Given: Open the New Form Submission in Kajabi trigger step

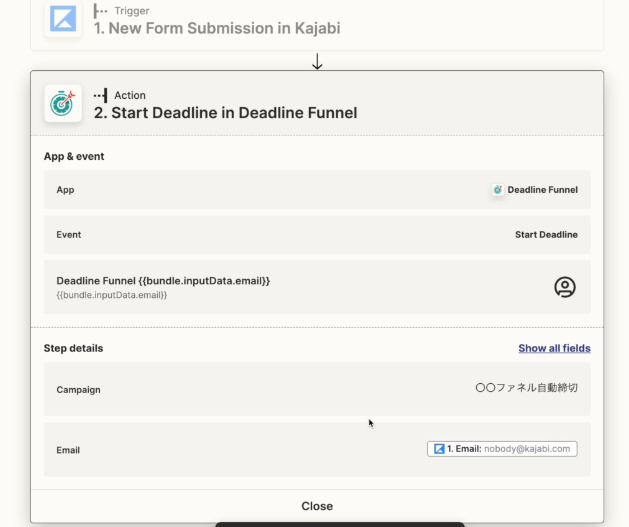Looking at the screenshot, I should point(317,23).
